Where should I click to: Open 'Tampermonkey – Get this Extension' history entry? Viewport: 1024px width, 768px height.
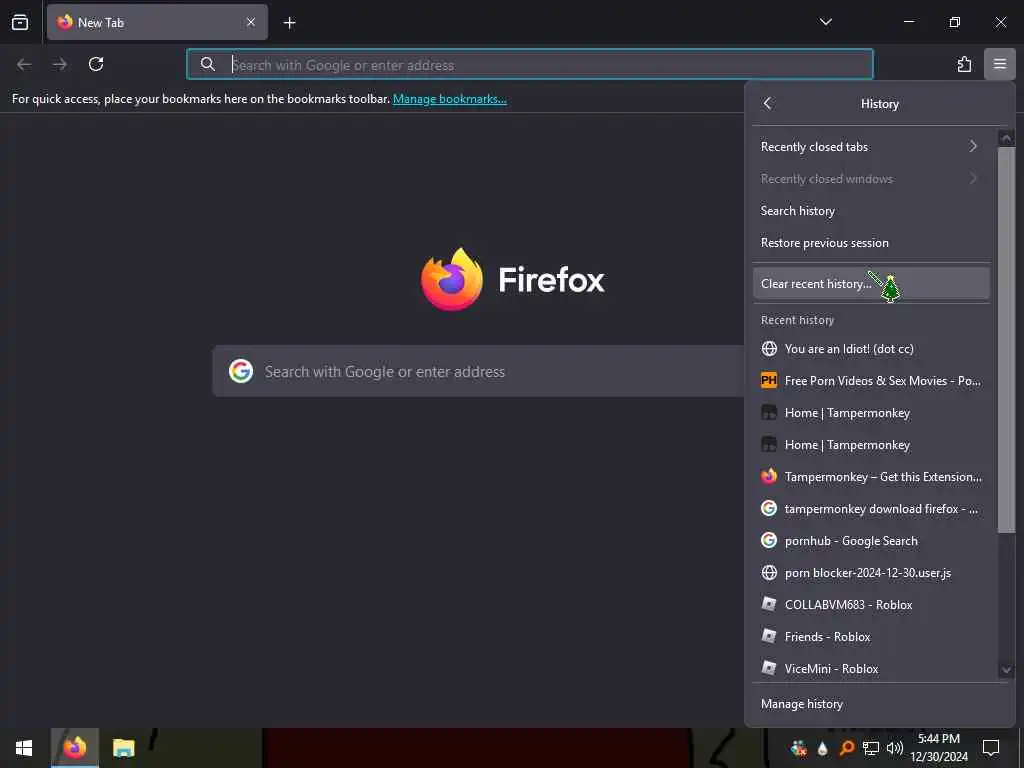click(871, 477)
